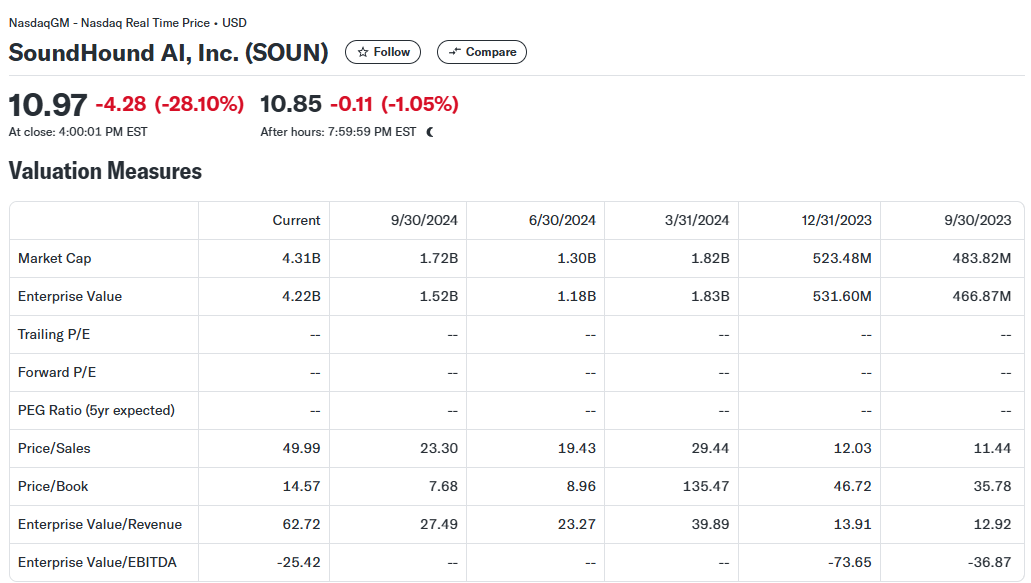Click the closing price 10.97
This screenshot has height=583, width=1031.
click(x=47, y=105)
